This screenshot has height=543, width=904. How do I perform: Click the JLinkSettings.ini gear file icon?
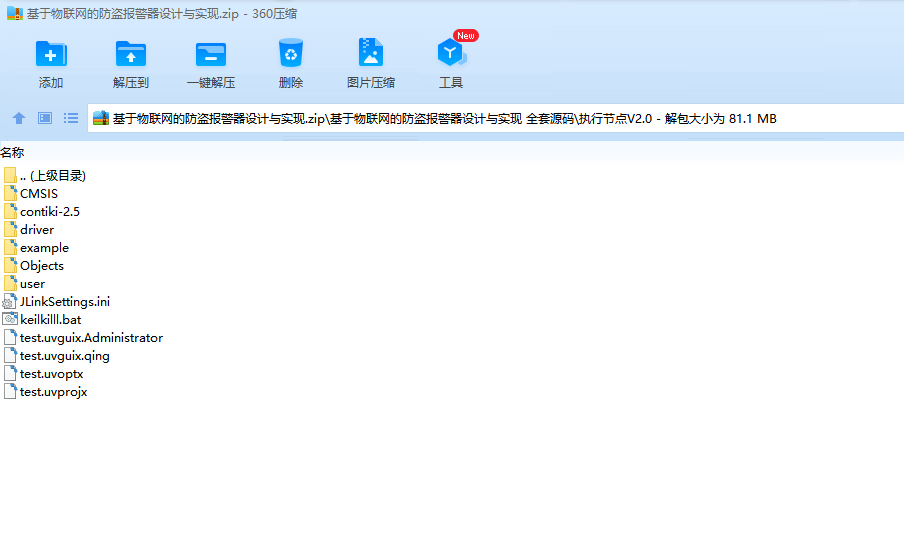(x=10, y=301)
